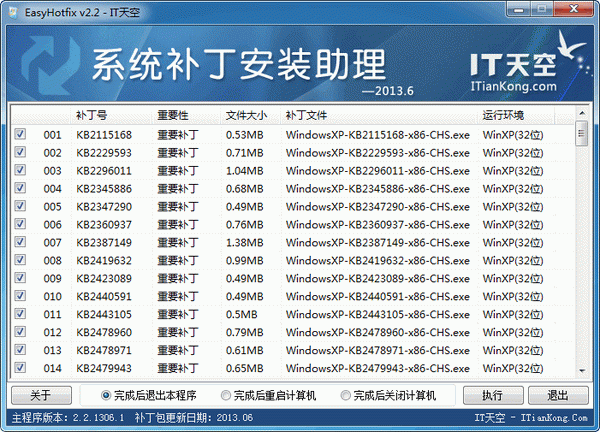Image resolution: width=600 pixels, height=432 pixels.
Task: Click the 1.38MB file size cell
Action: [245, 243]
